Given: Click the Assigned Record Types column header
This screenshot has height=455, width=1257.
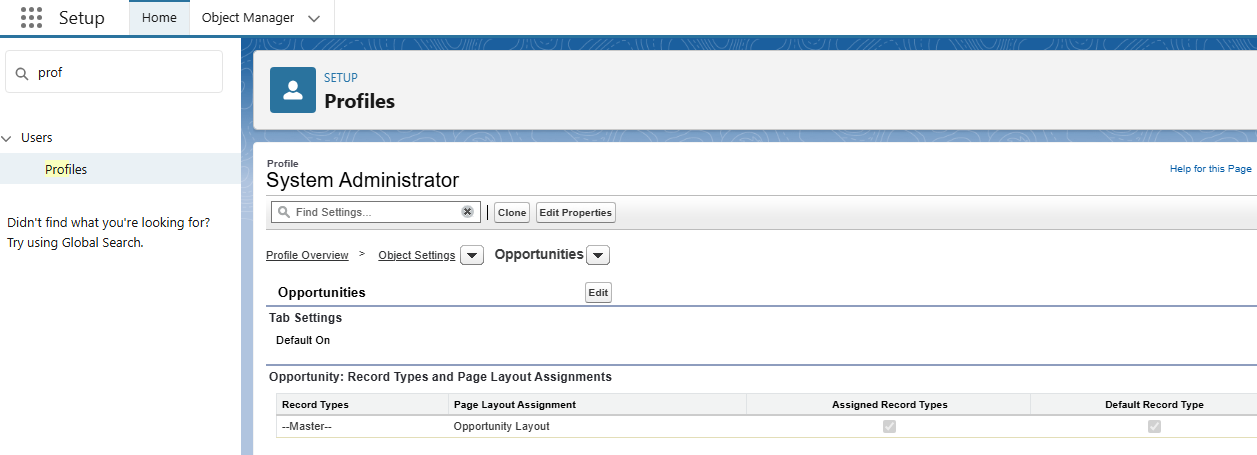Looking at the screenshot, I should pyautogui.click(x=889, y=404).
